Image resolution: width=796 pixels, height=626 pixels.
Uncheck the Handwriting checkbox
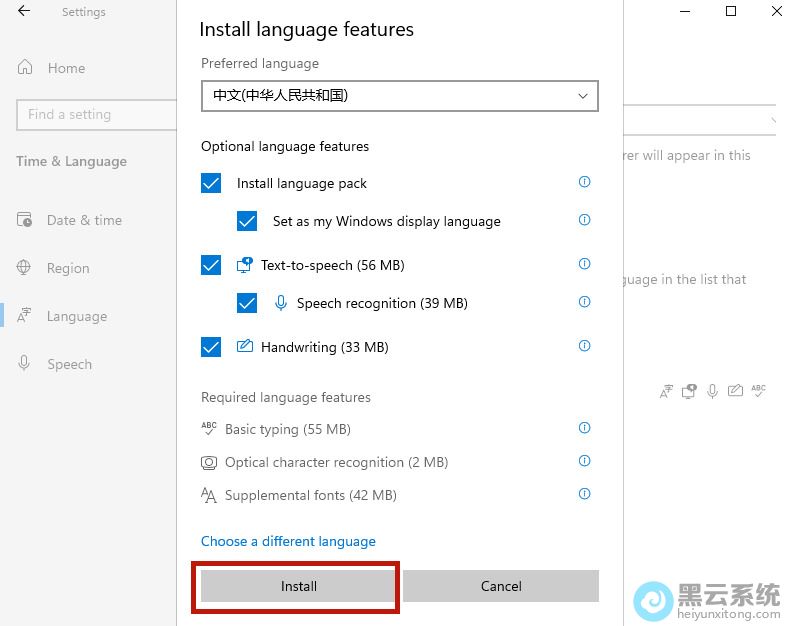click(211, 347)
